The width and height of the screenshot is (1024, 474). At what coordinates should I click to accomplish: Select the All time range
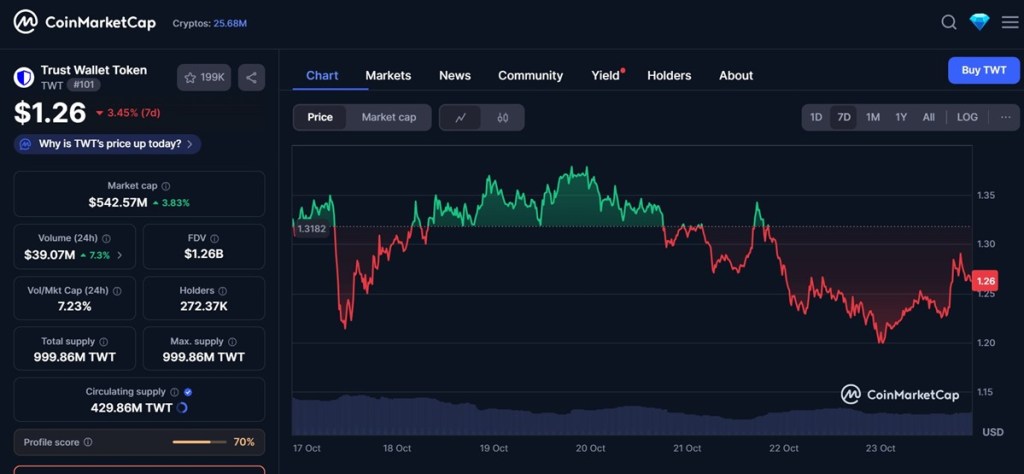[929, 118]
